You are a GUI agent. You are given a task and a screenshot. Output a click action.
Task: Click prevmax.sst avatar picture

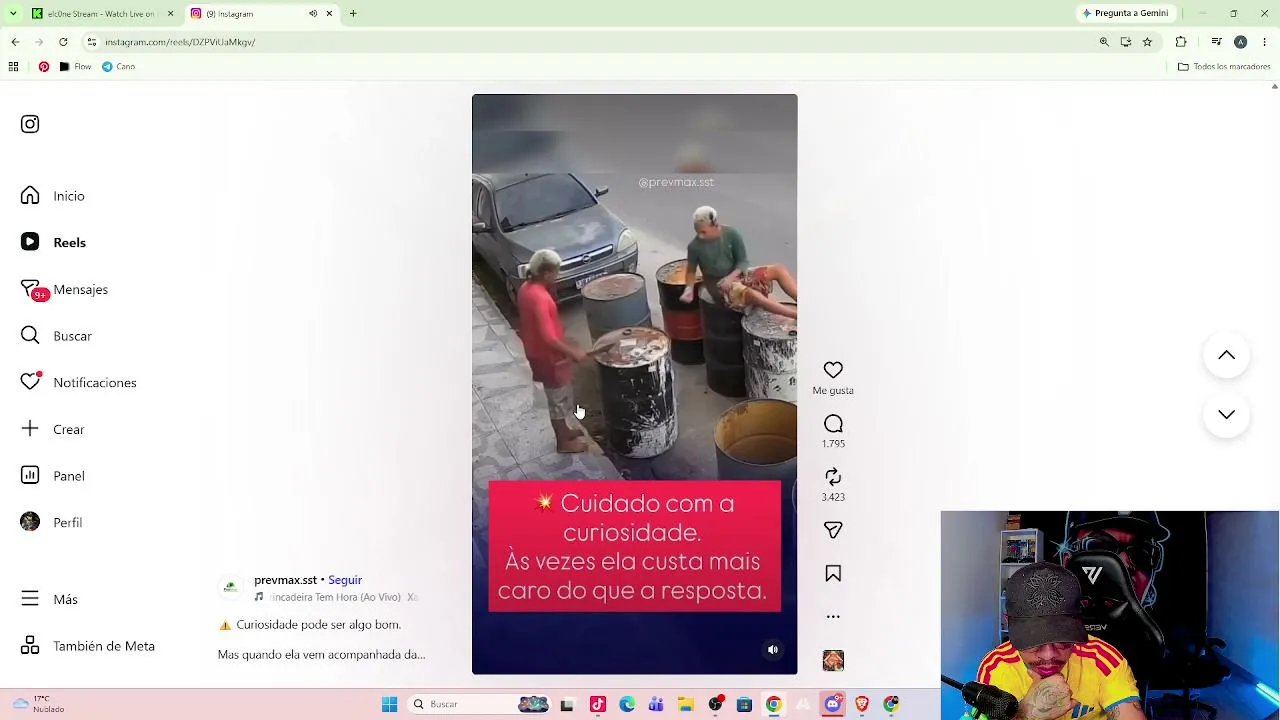(x=231, y=588)
